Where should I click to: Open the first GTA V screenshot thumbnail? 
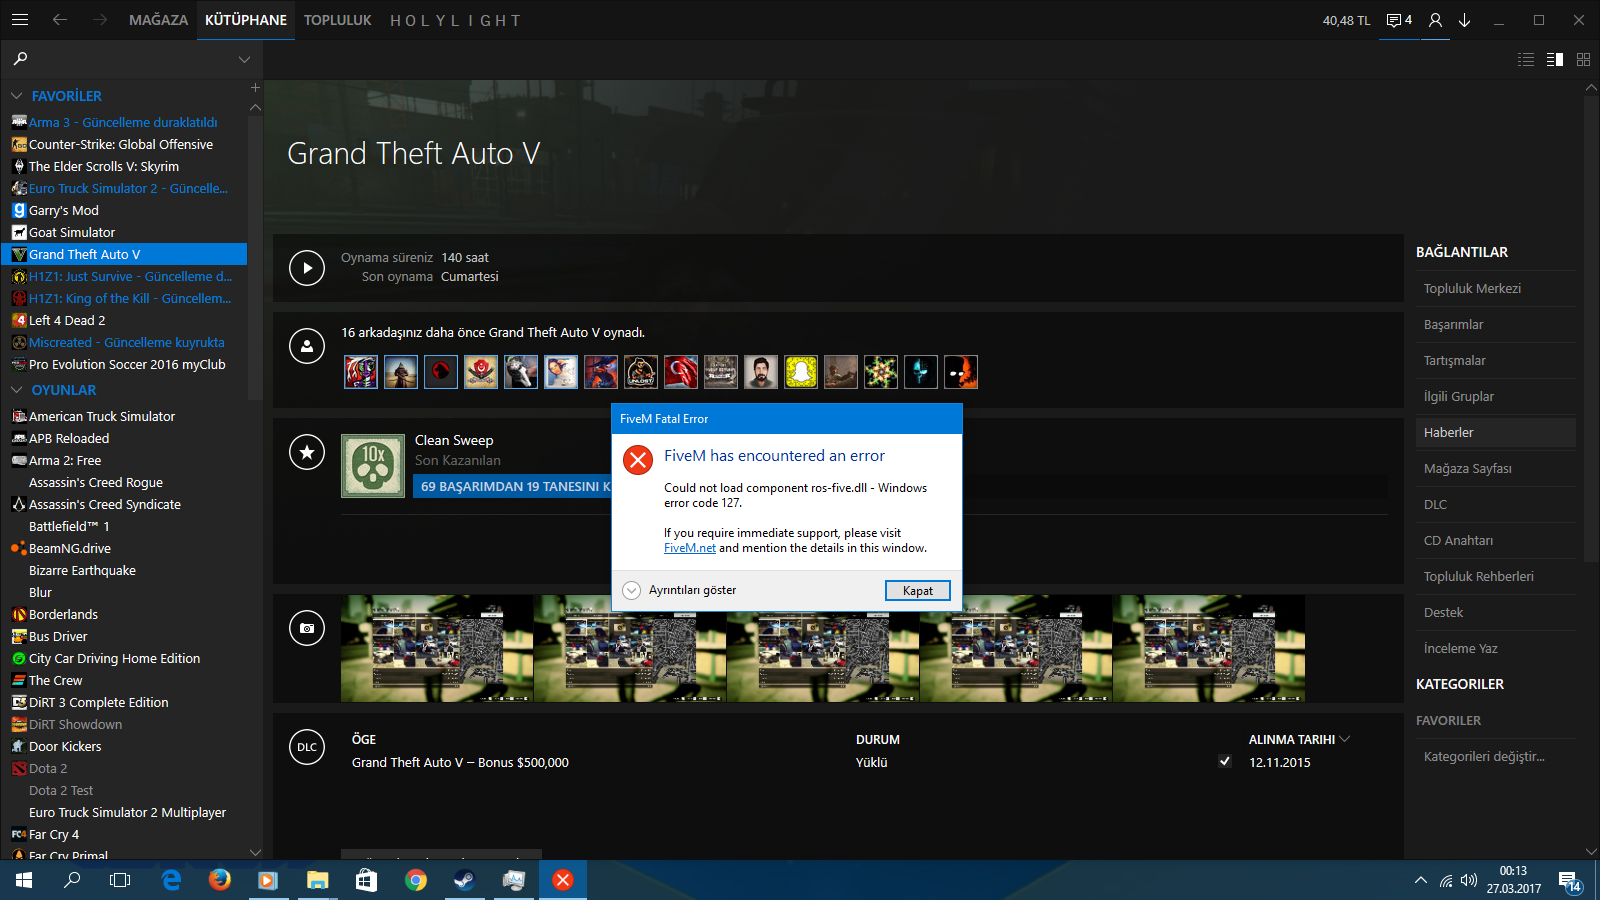pos(437,648)
